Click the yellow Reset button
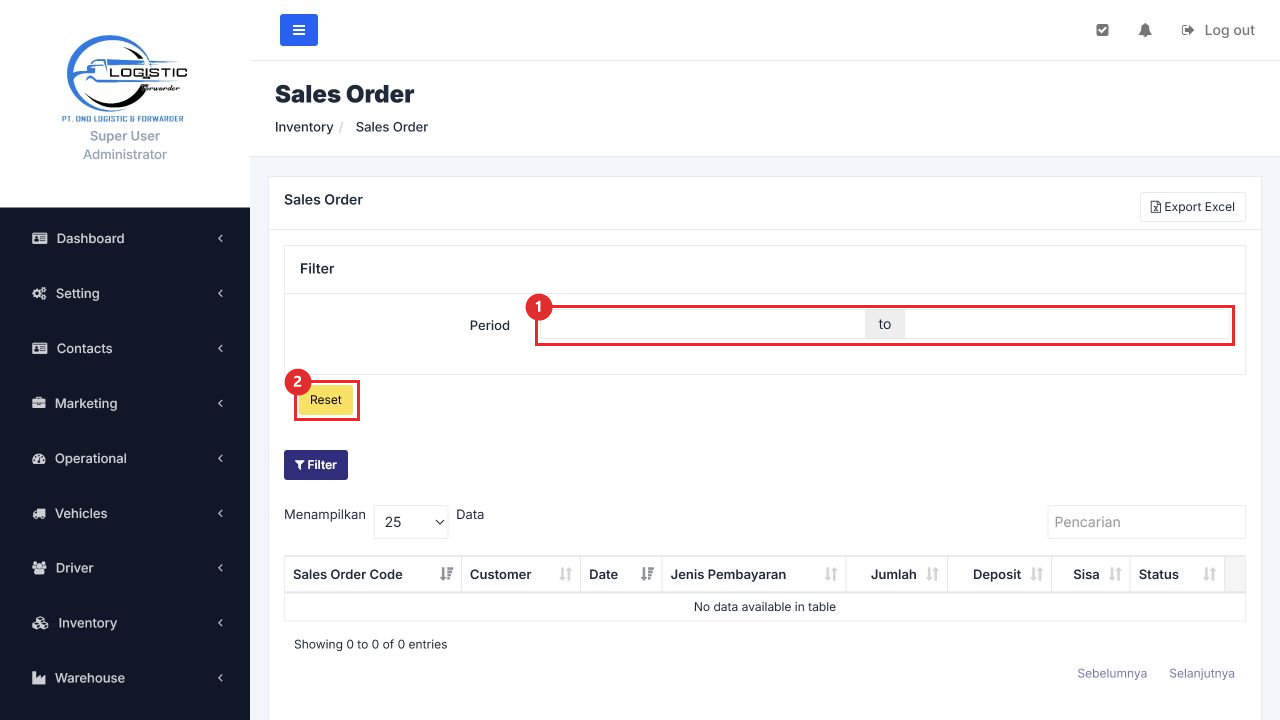This screenshot has height=720, width=1280. point(326,400)
